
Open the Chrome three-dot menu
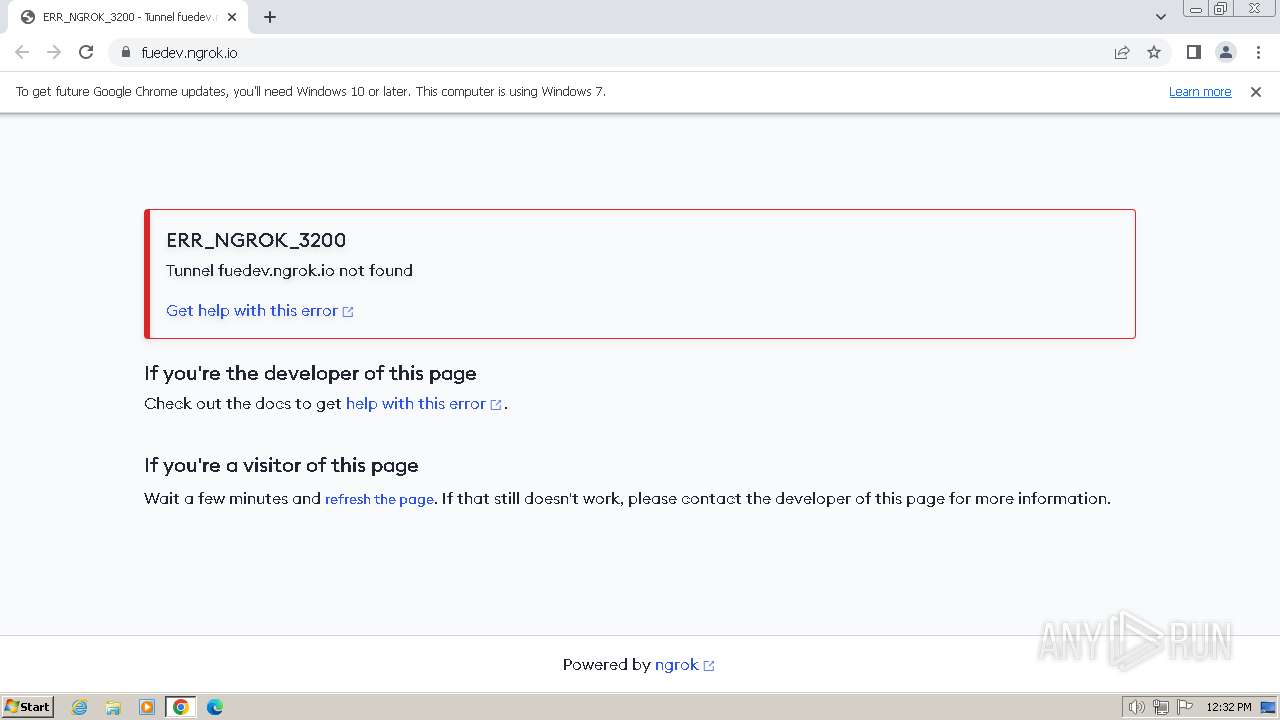pyautogui.click(x=1258, y=52)
